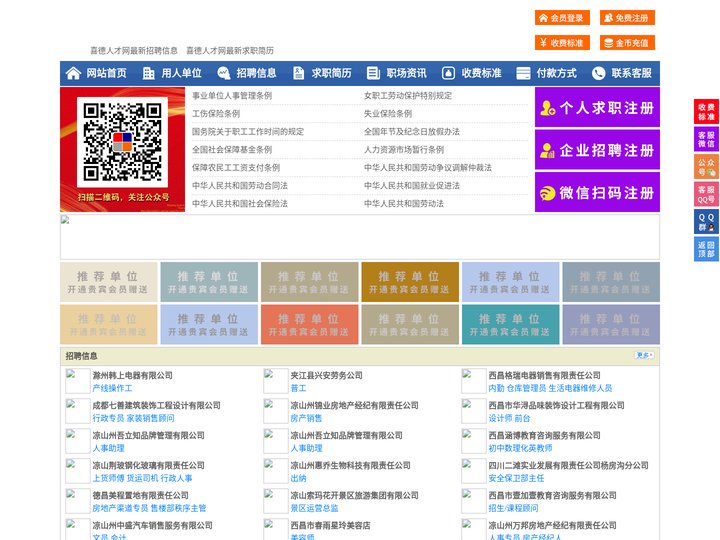Click the person icon on 个人求职注册
Viewport: 720px width, 540px height.
pyautogui.click(x=547, y=108)
